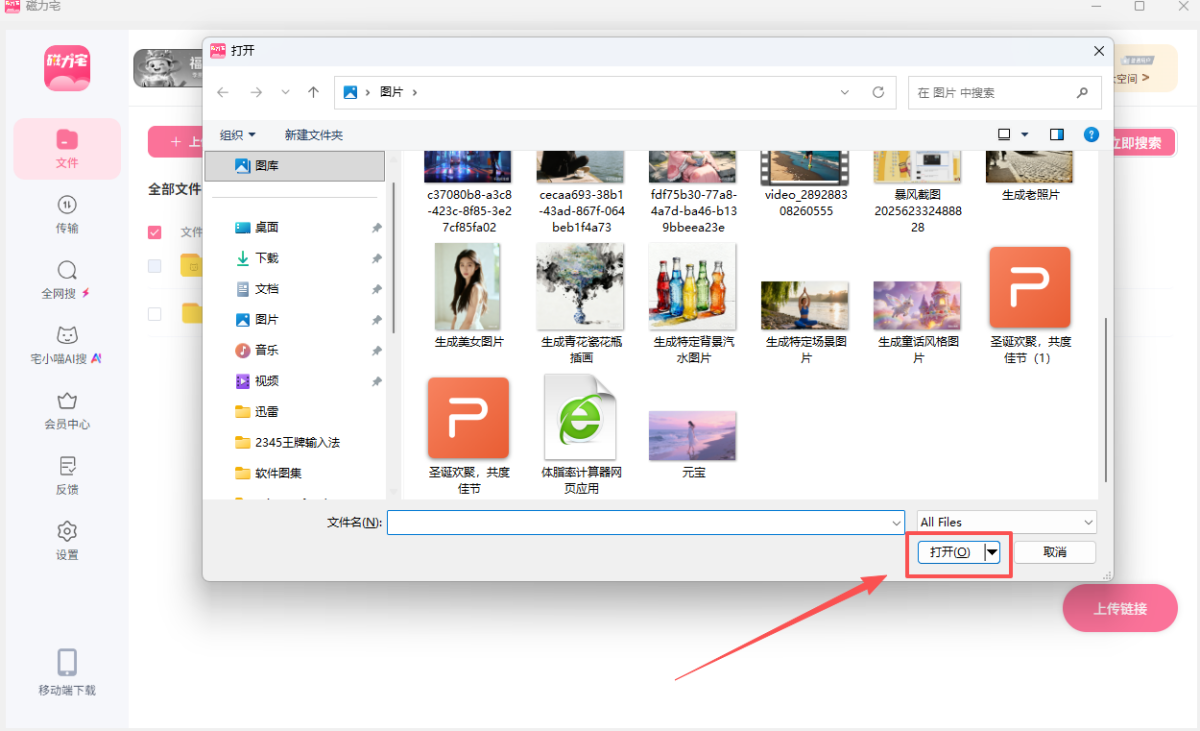Open 会员中心 in the sidebar

(67, 411)
